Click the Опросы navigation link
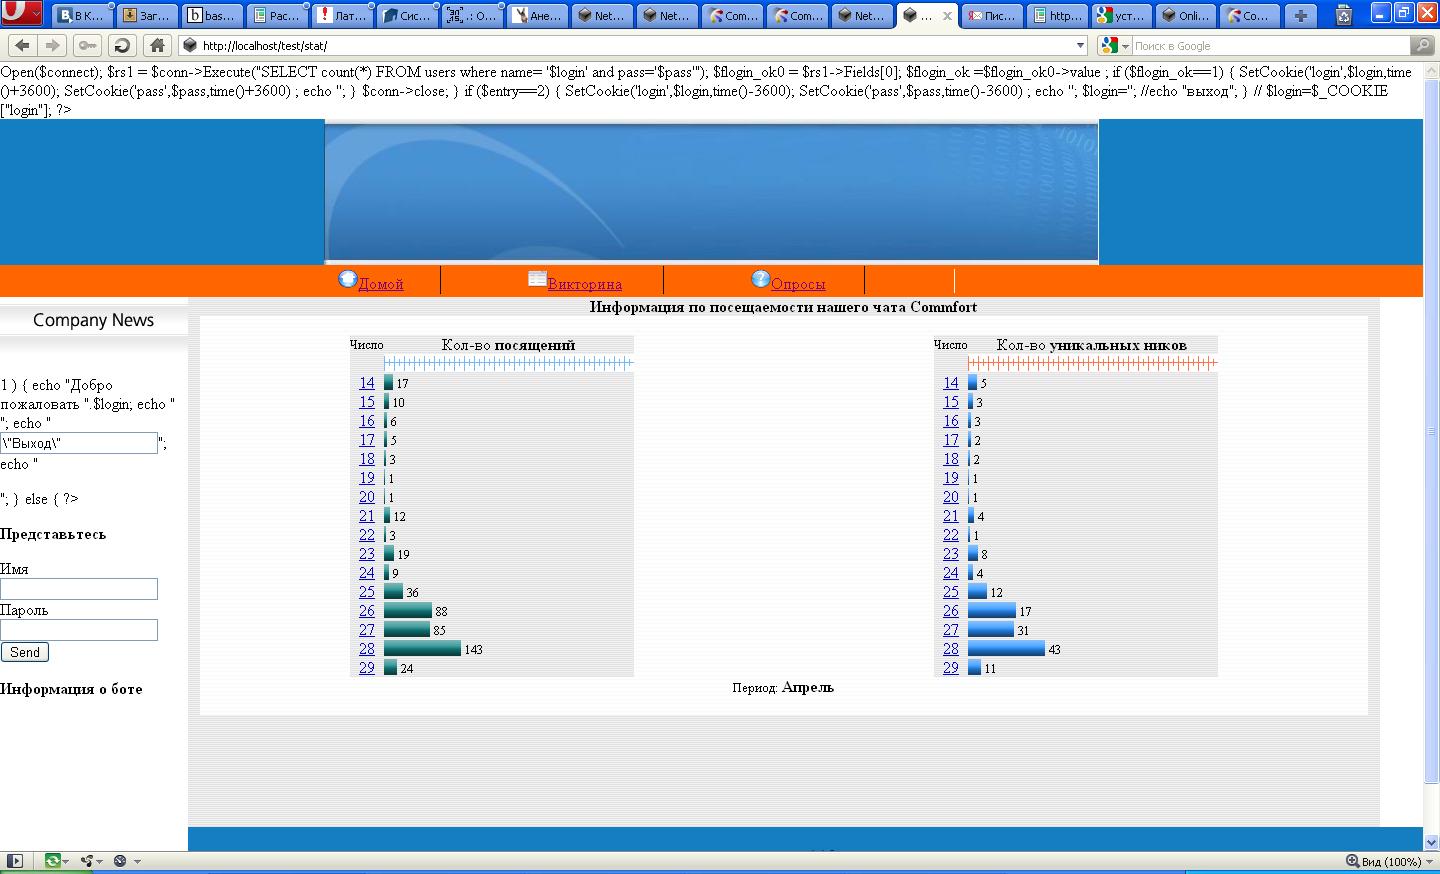Image resolution: width=1440 pixels, height=874 pixels. coord(797,284)
